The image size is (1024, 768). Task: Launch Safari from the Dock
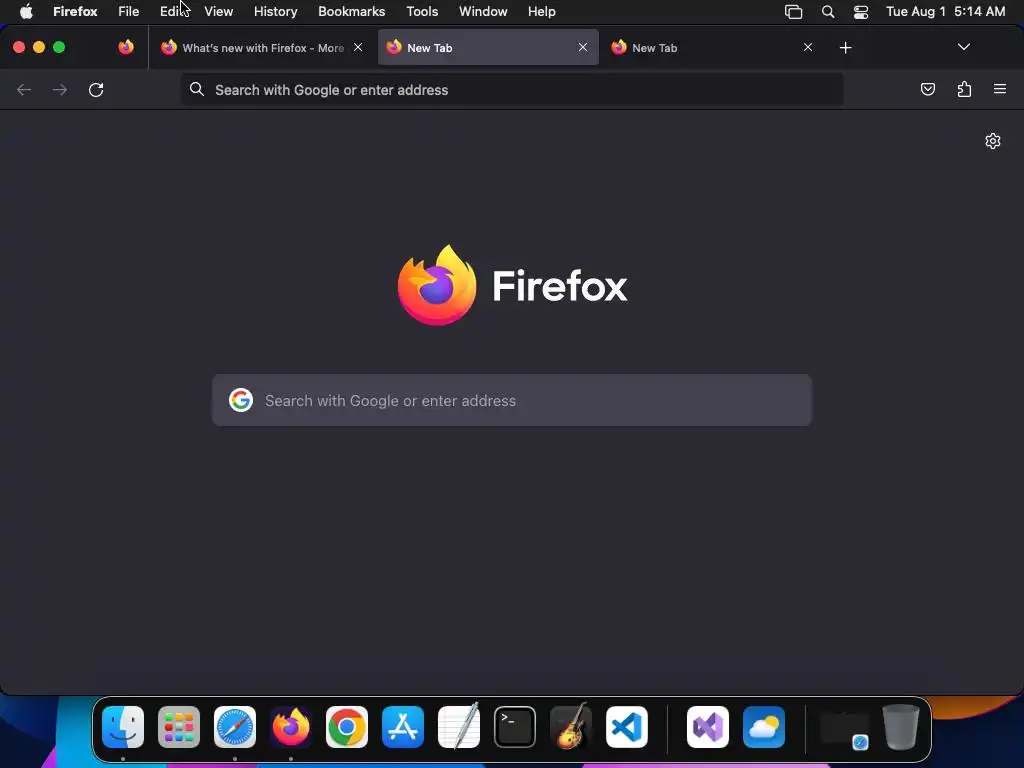[x=235, y=727]
